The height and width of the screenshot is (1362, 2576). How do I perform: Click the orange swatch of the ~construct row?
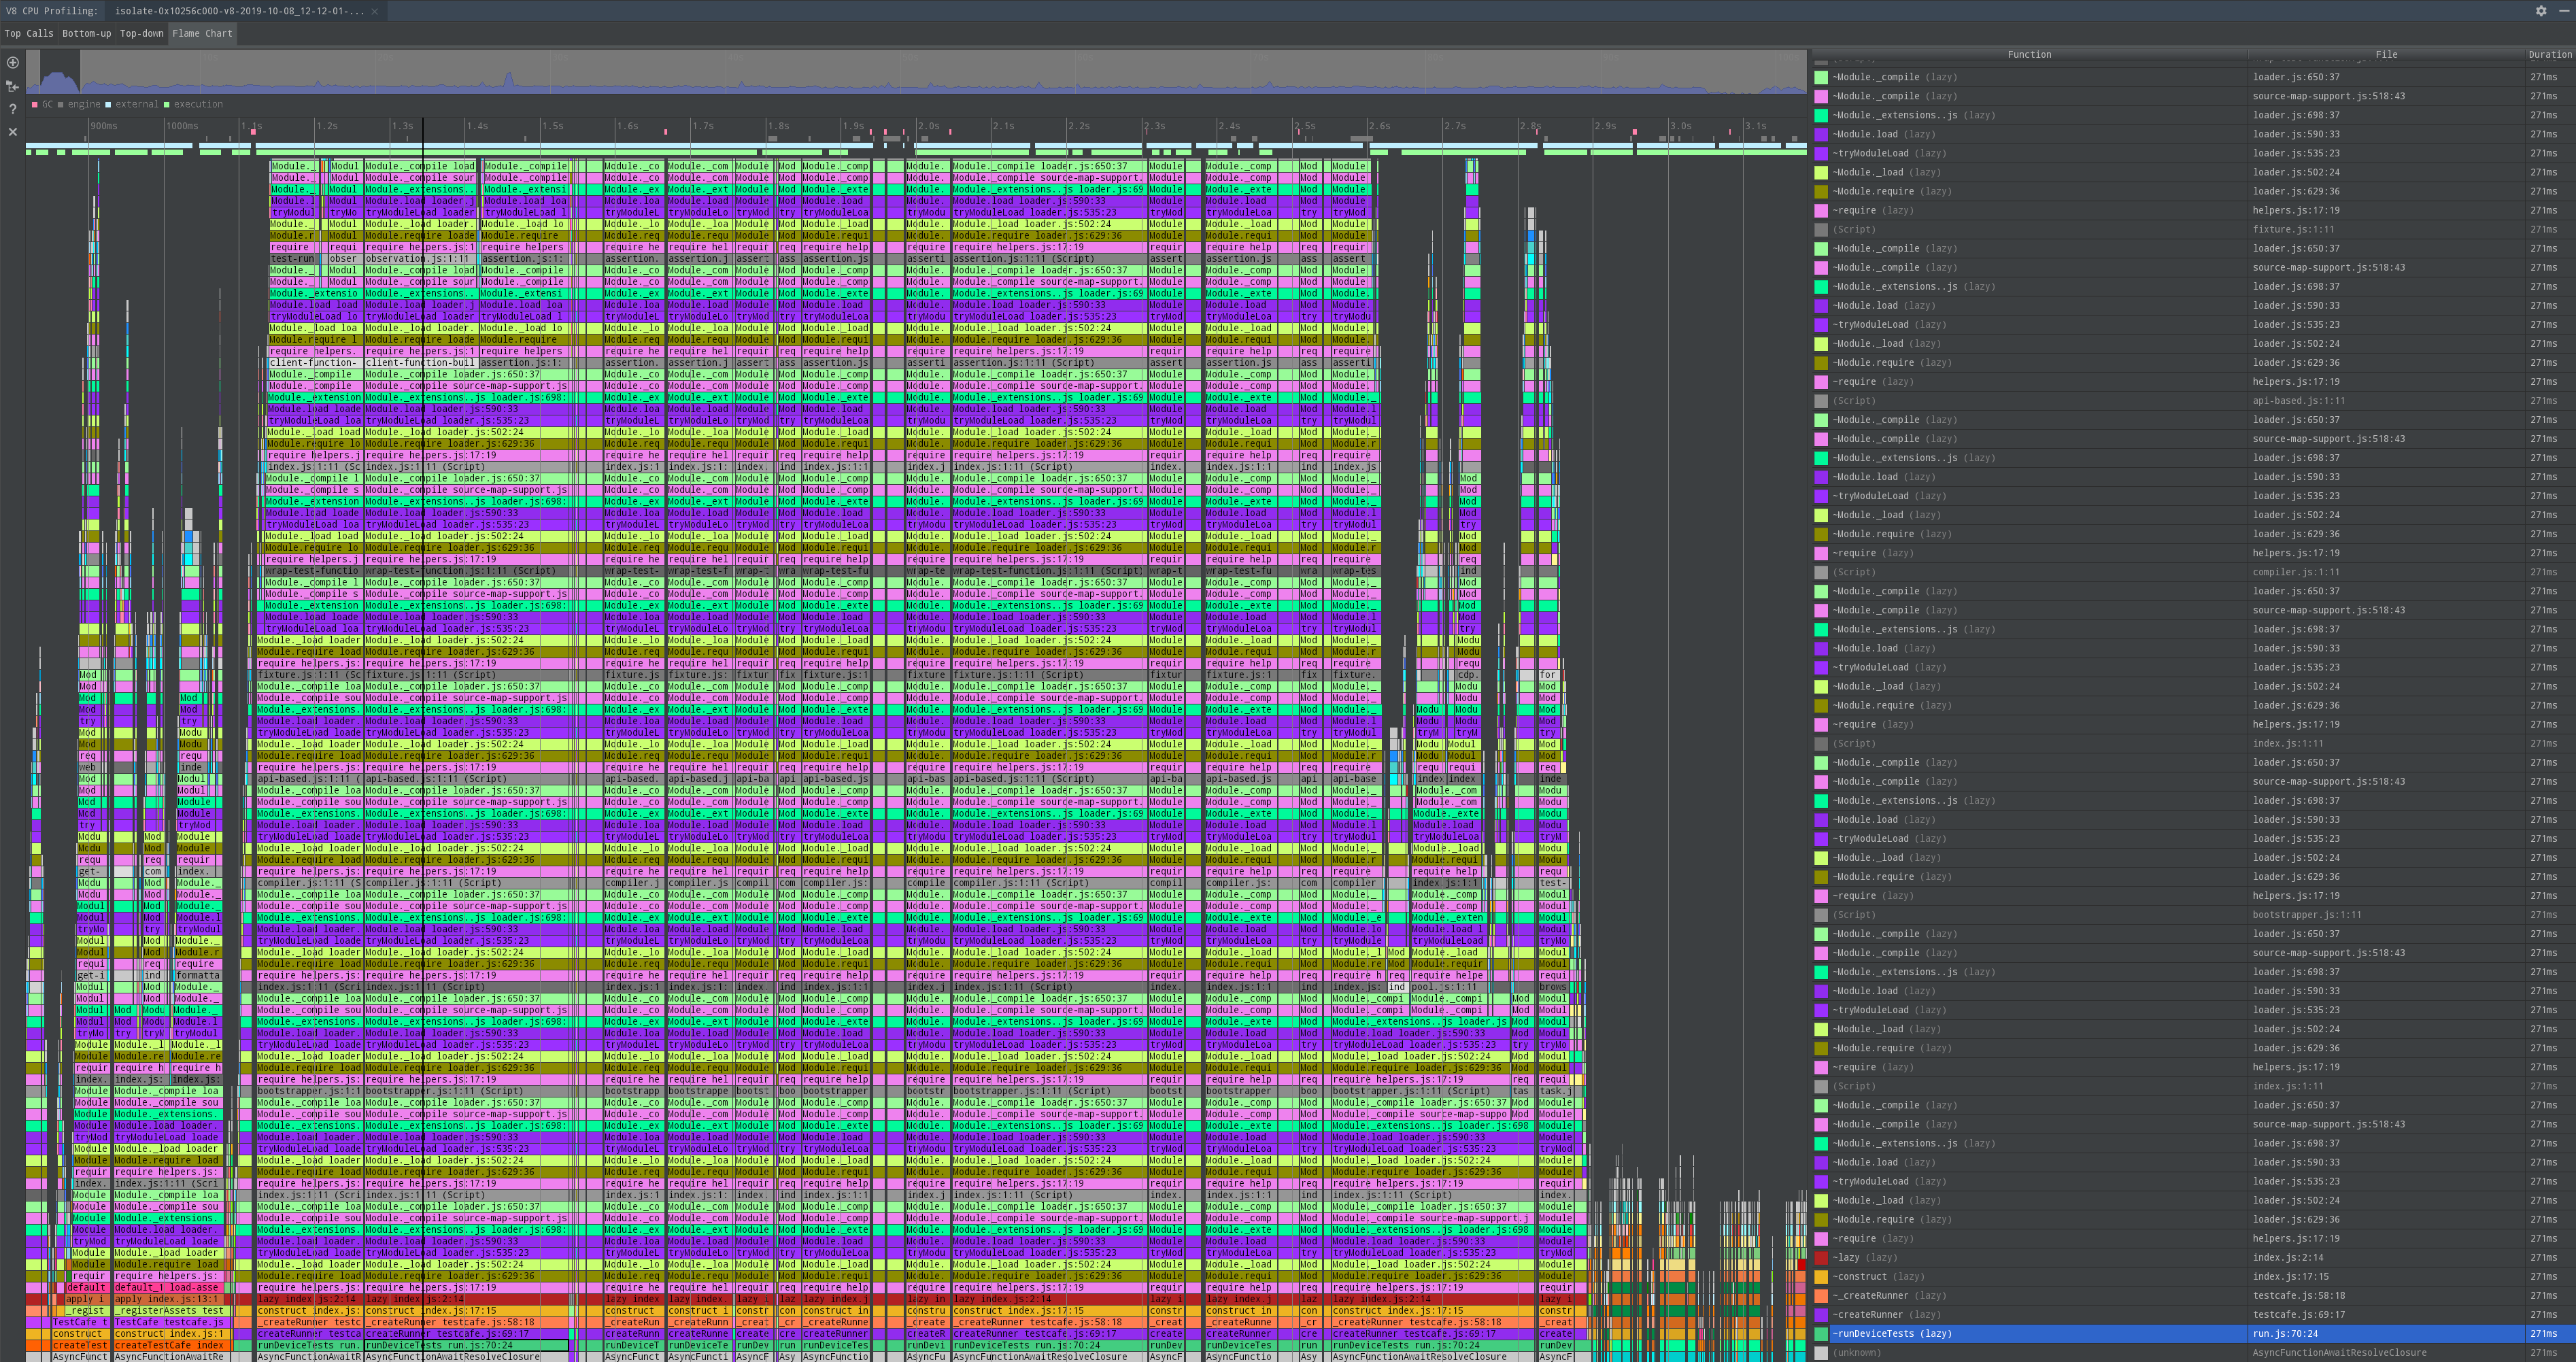(1821, 1276)
